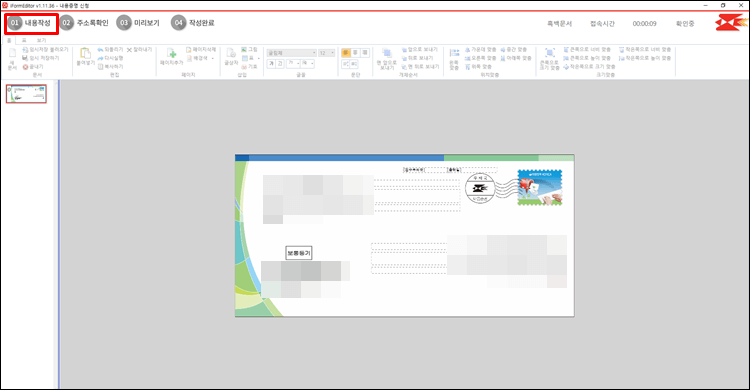This screenshot has width=750, height=390.
Task: Match size to smaller 작은쪽으로 크기 맞춤
Action: click(589, 67)
